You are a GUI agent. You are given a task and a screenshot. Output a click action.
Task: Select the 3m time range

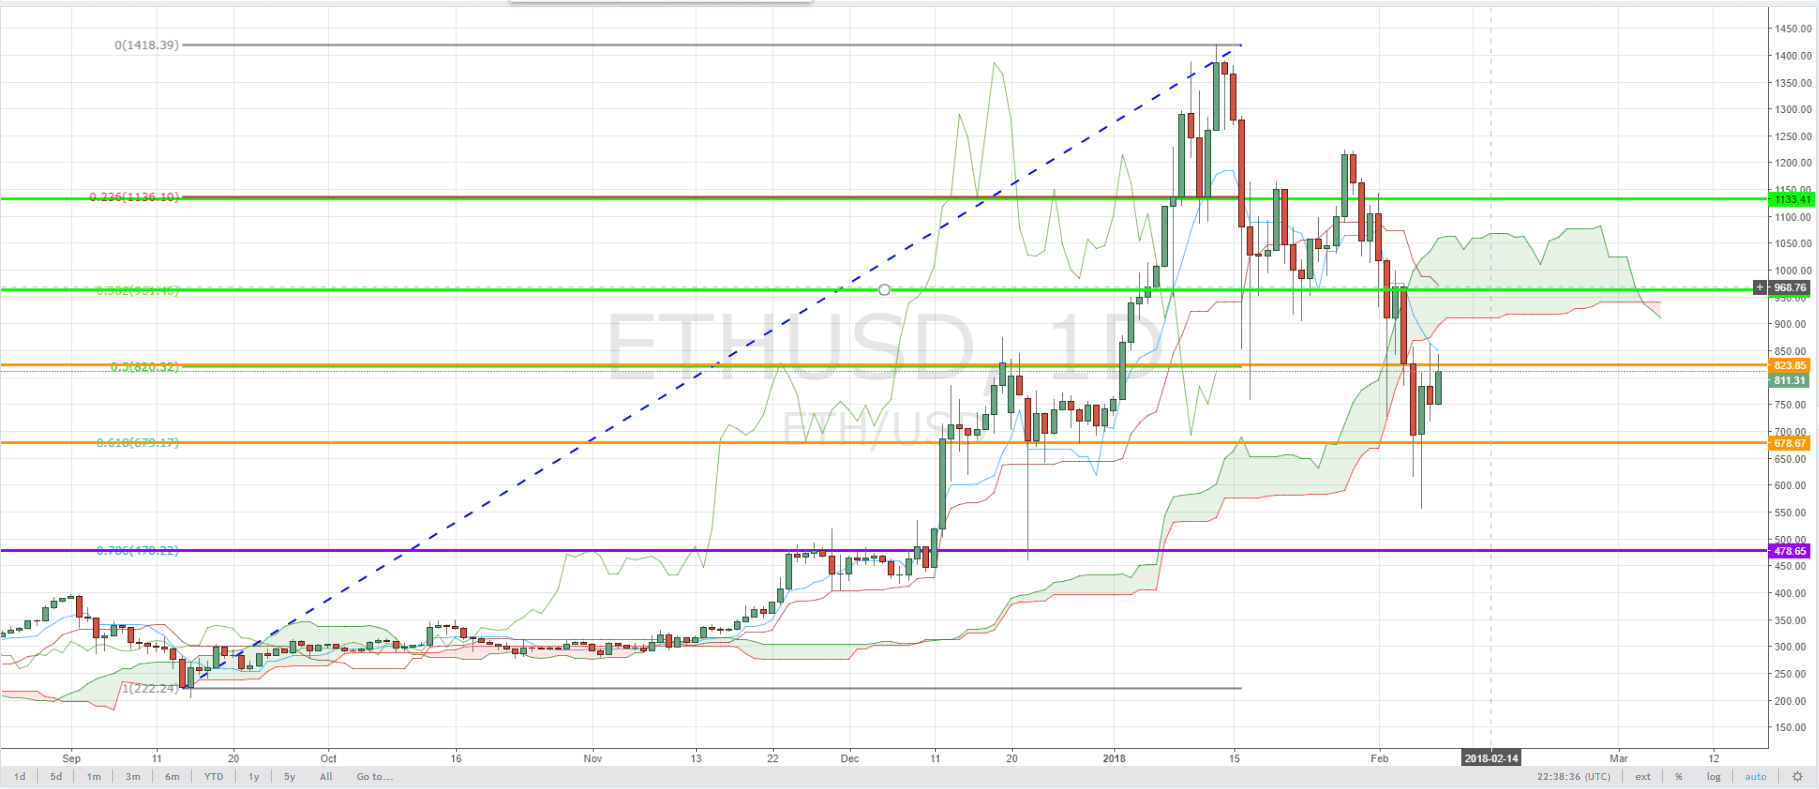click(x=133, y=777)
